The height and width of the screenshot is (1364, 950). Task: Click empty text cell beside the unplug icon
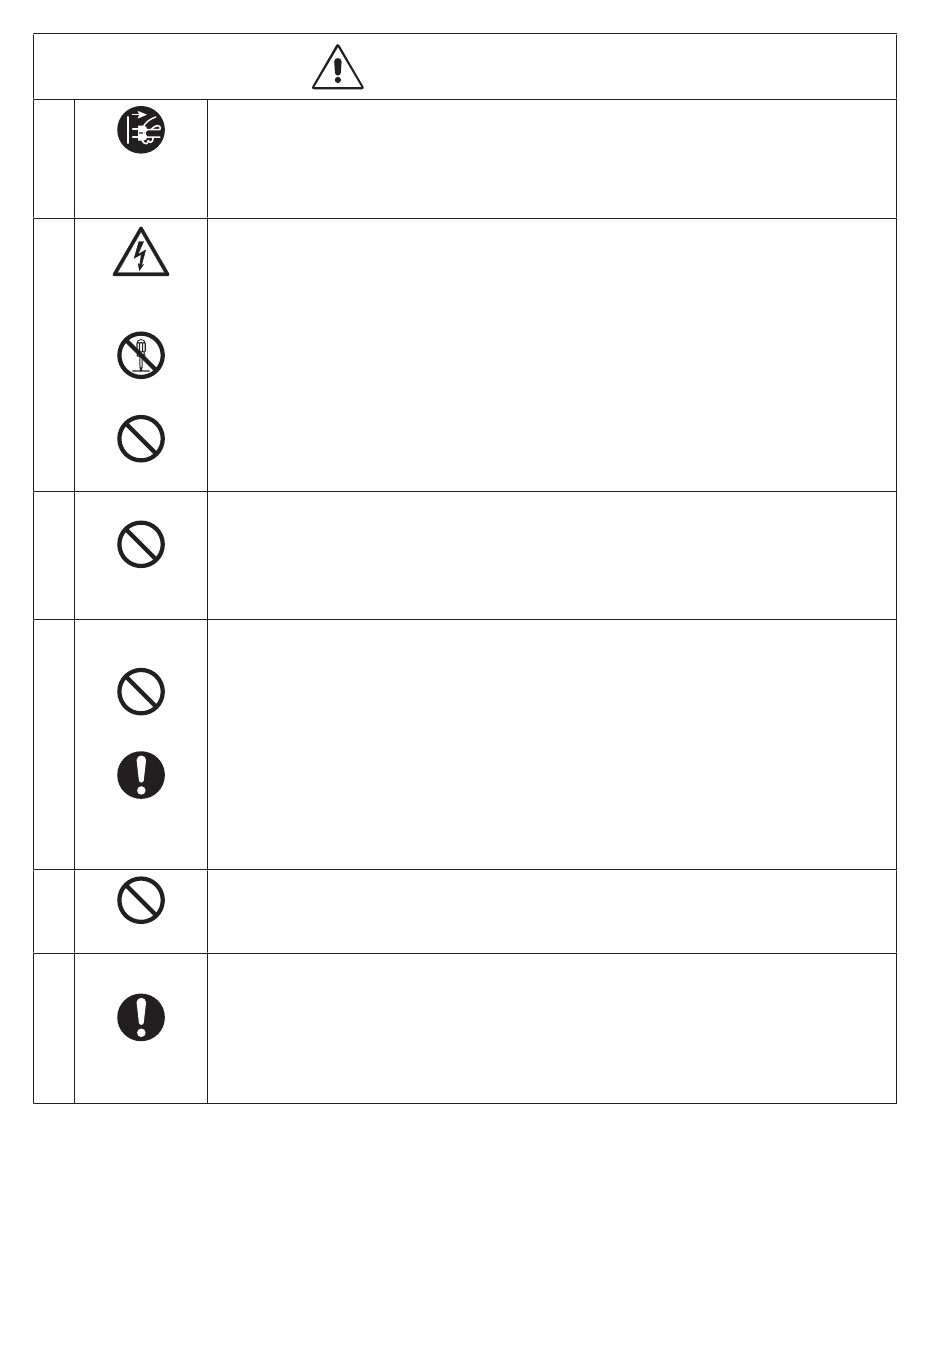(551, 159)
